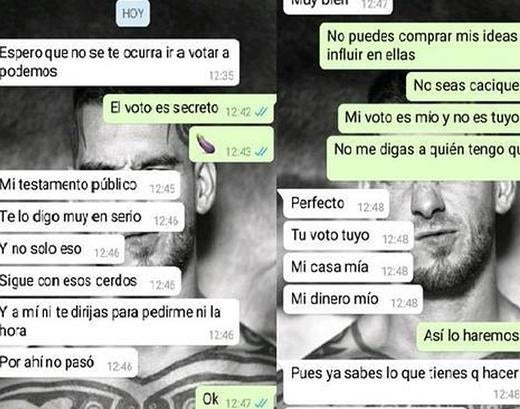Image resolution: width=520 pixels, height=409 pixels.
Task: Tap the 'Y a mí ni te dirijas' message
Action: pyautogui.click(x=119, y=322)
